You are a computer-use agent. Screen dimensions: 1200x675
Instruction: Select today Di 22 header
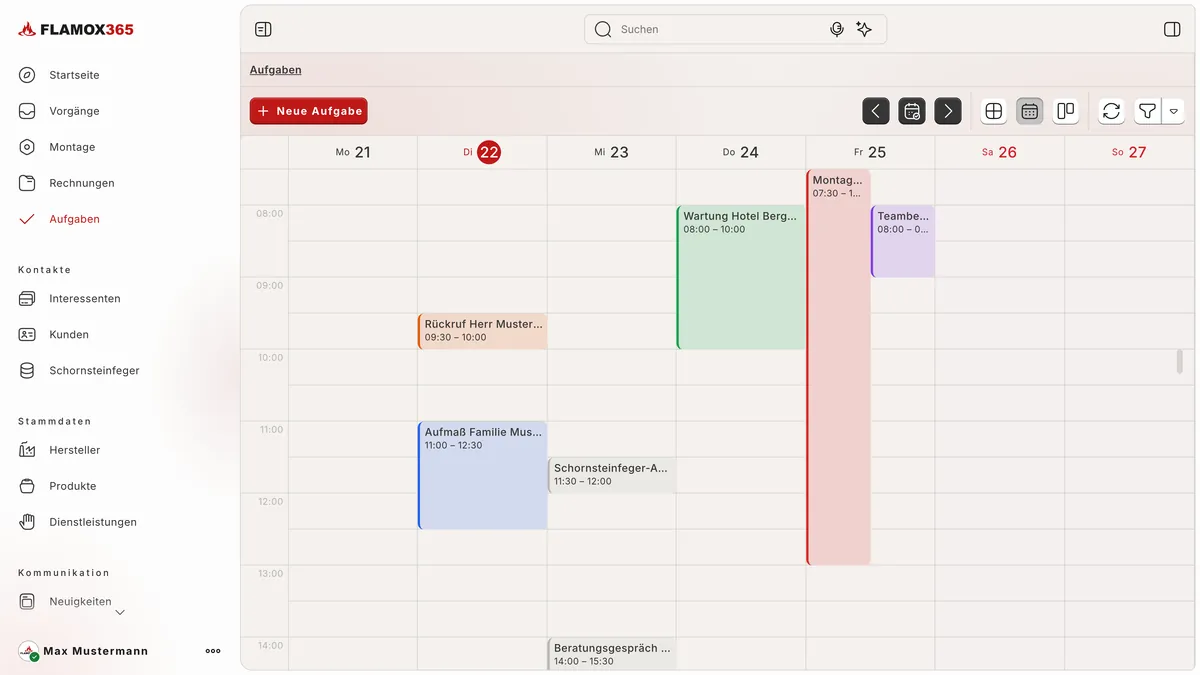482,152
